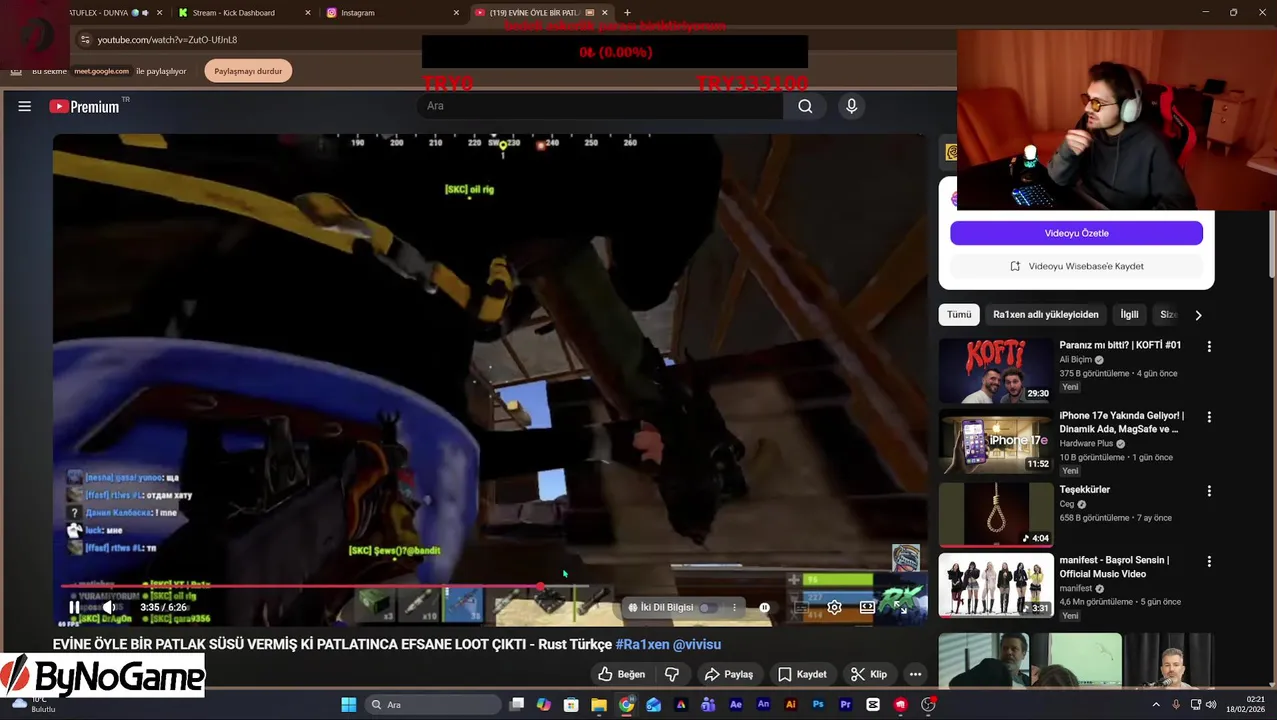
Task: Open Adobe Animate from taskbar
Action: click(763, 705)
